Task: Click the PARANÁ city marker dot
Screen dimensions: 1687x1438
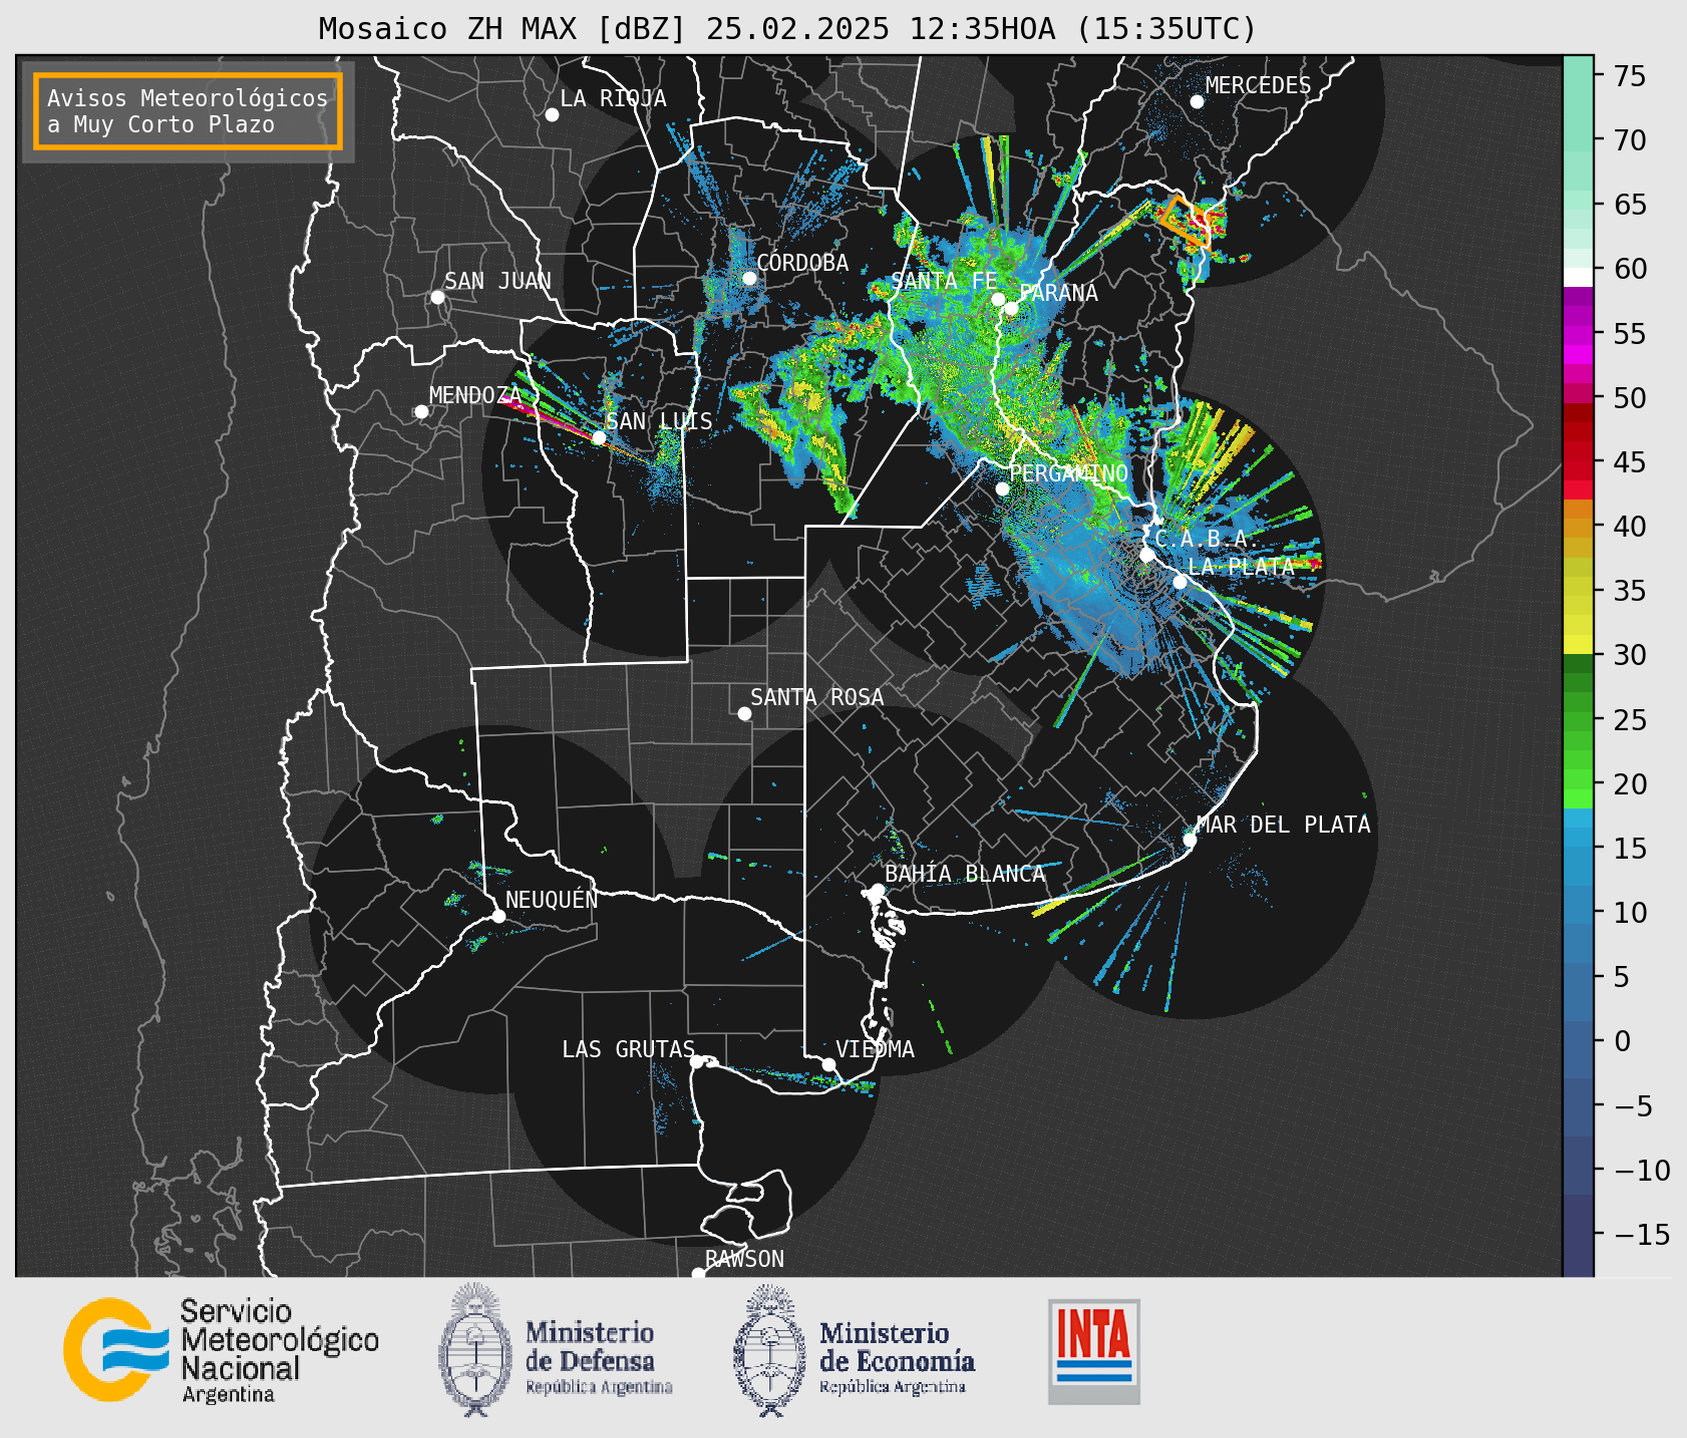Action: tap(1011, 308)
